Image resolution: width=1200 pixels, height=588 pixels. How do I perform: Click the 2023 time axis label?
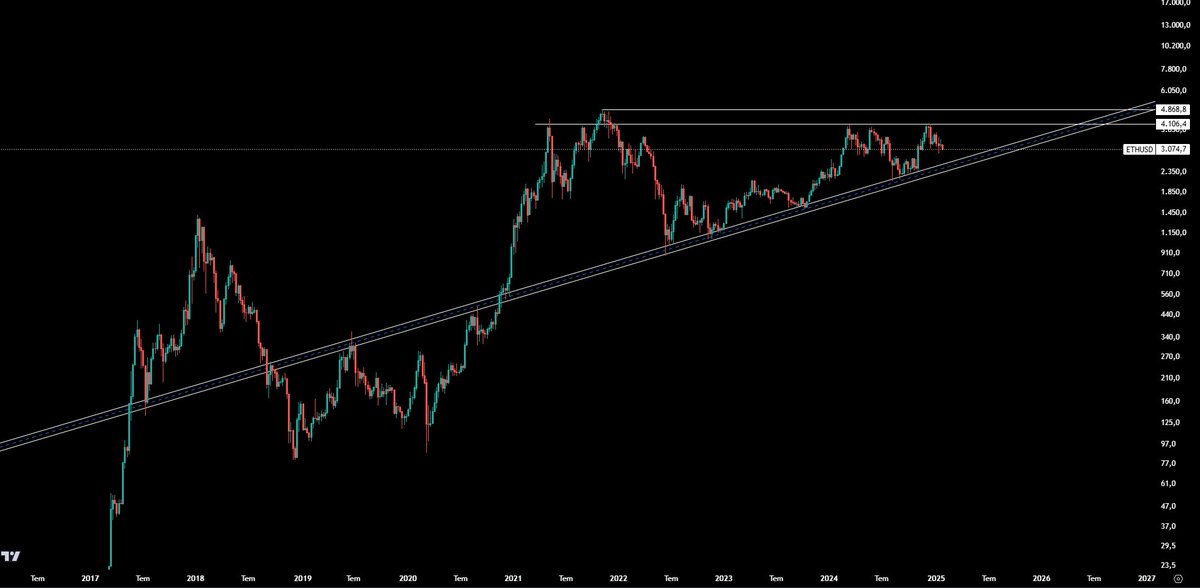[x=724, y=578]
